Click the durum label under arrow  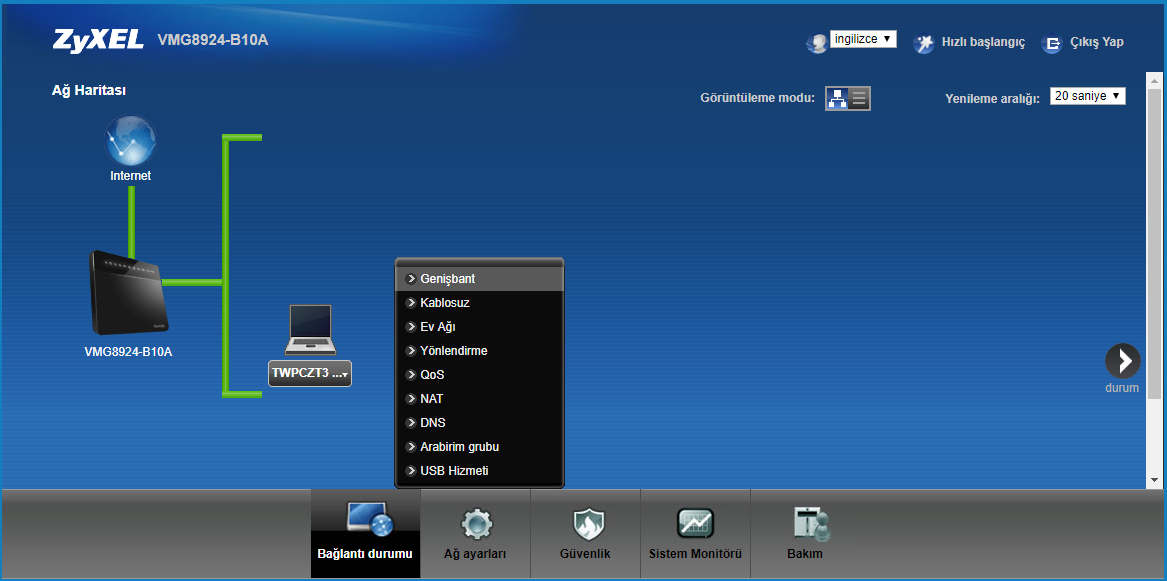[x=1122, y=388]
